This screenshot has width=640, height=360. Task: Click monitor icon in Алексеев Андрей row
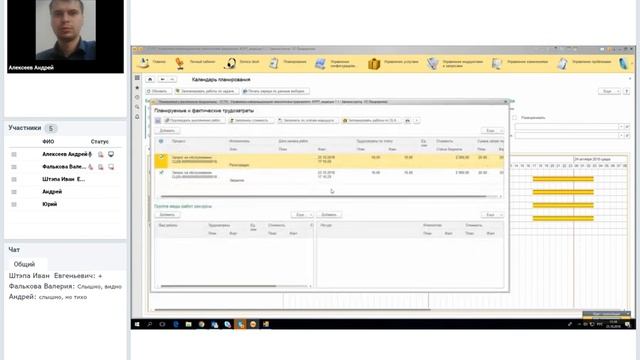point(111,154)
